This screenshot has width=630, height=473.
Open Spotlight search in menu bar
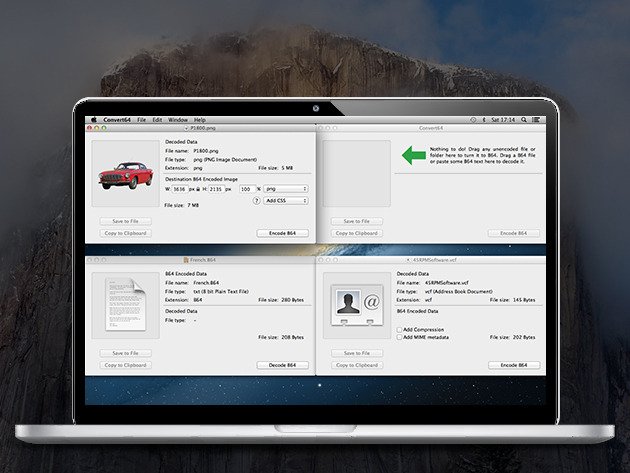[526, 119]
